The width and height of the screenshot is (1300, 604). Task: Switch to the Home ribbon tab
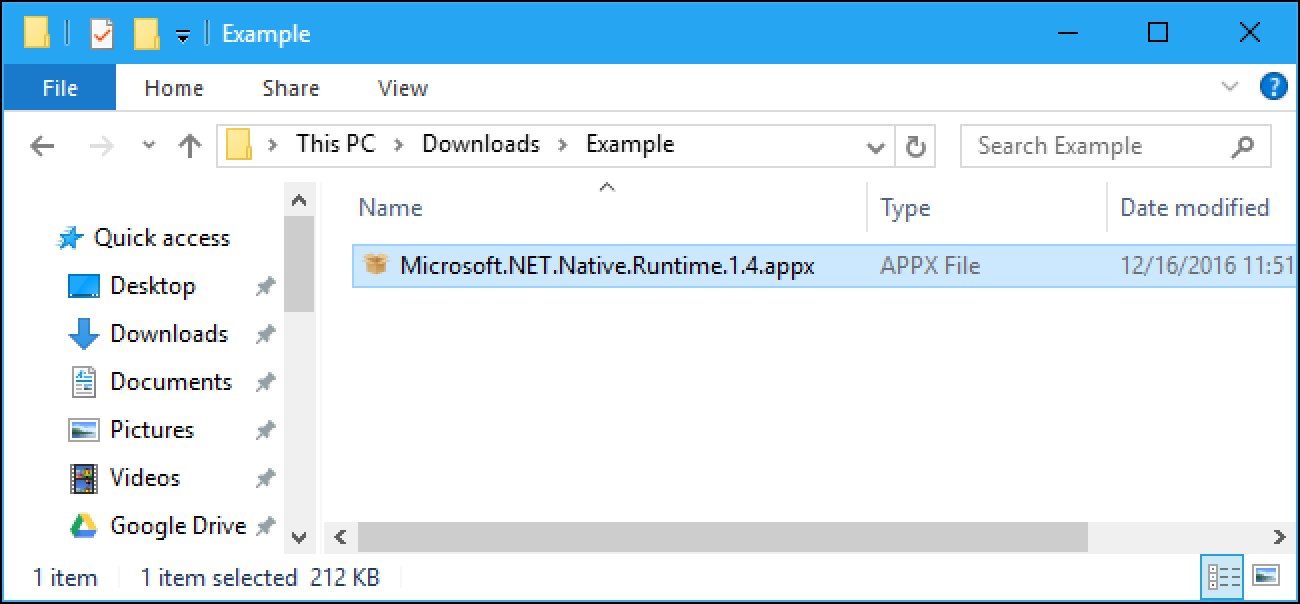pyautogui.click(x=174, y=88)
